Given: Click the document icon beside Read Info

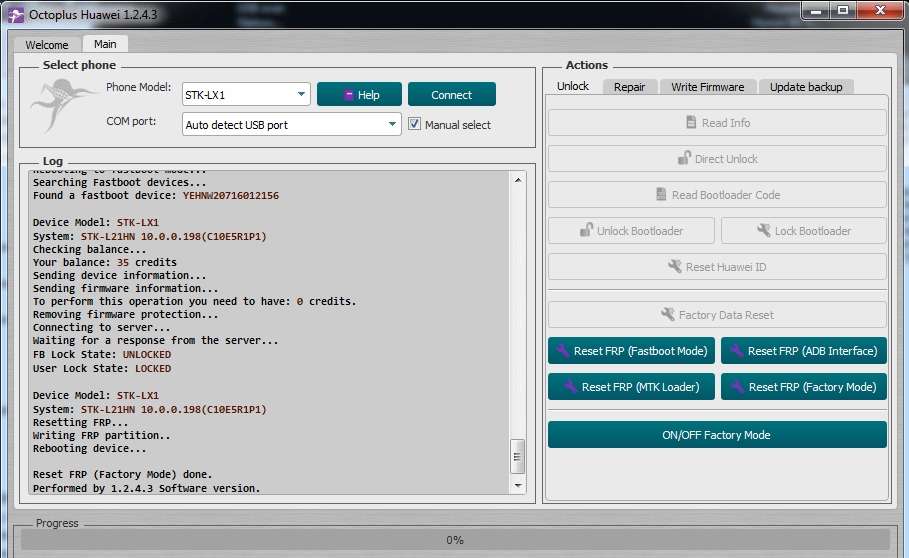Looking at the screenshot, I should coord(691,122).
